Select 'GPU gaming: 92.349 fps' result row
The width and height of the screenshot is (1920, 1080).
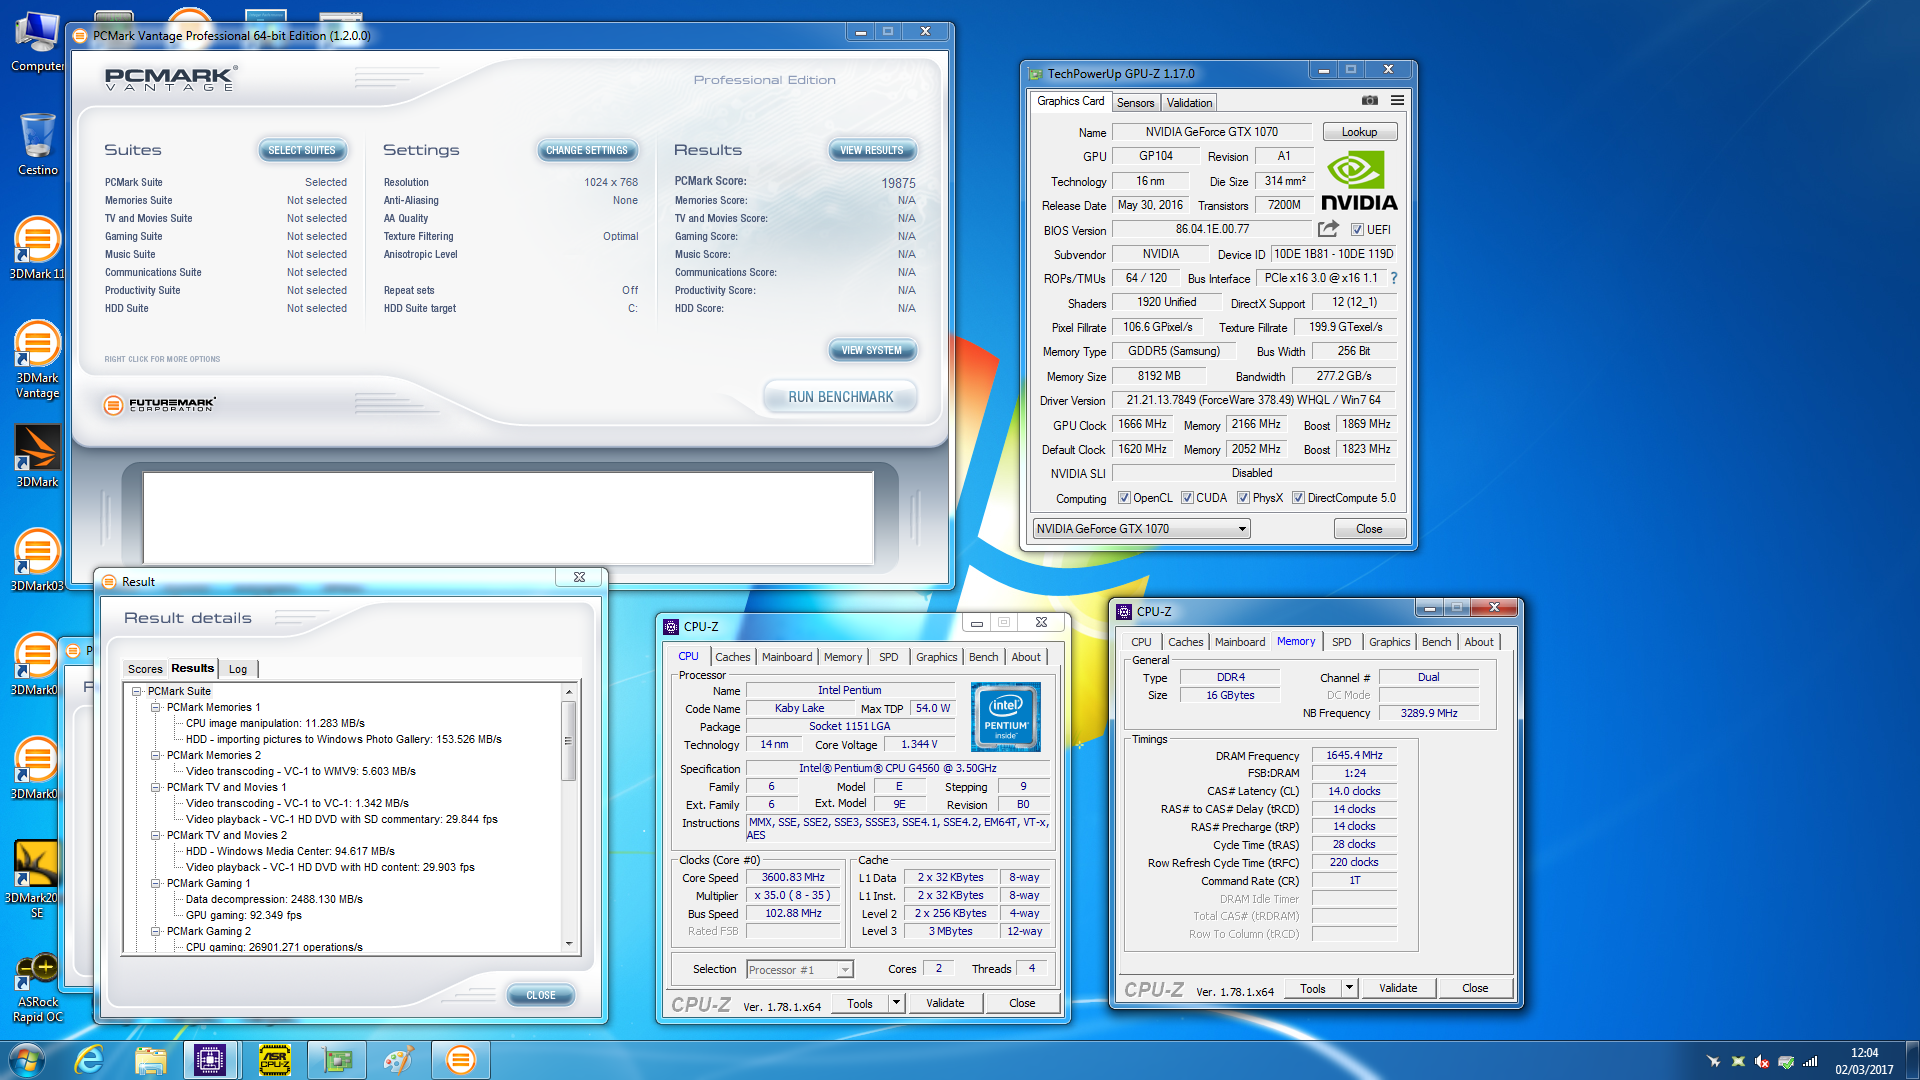pos(243,915)
